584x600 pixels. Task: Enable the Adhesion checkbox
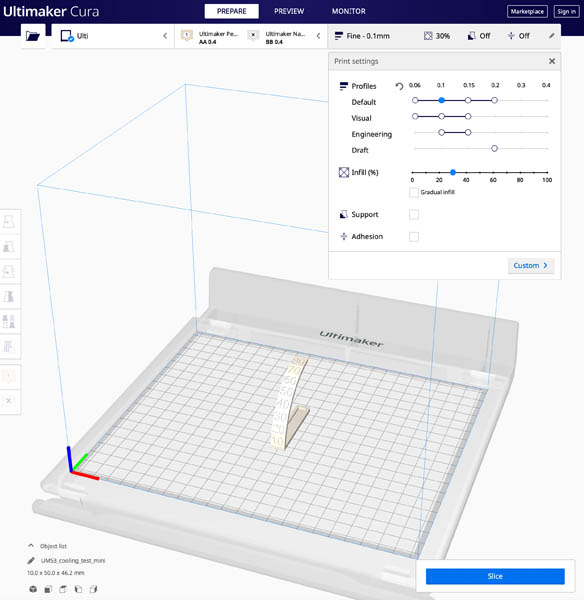(x=414, y=236)
